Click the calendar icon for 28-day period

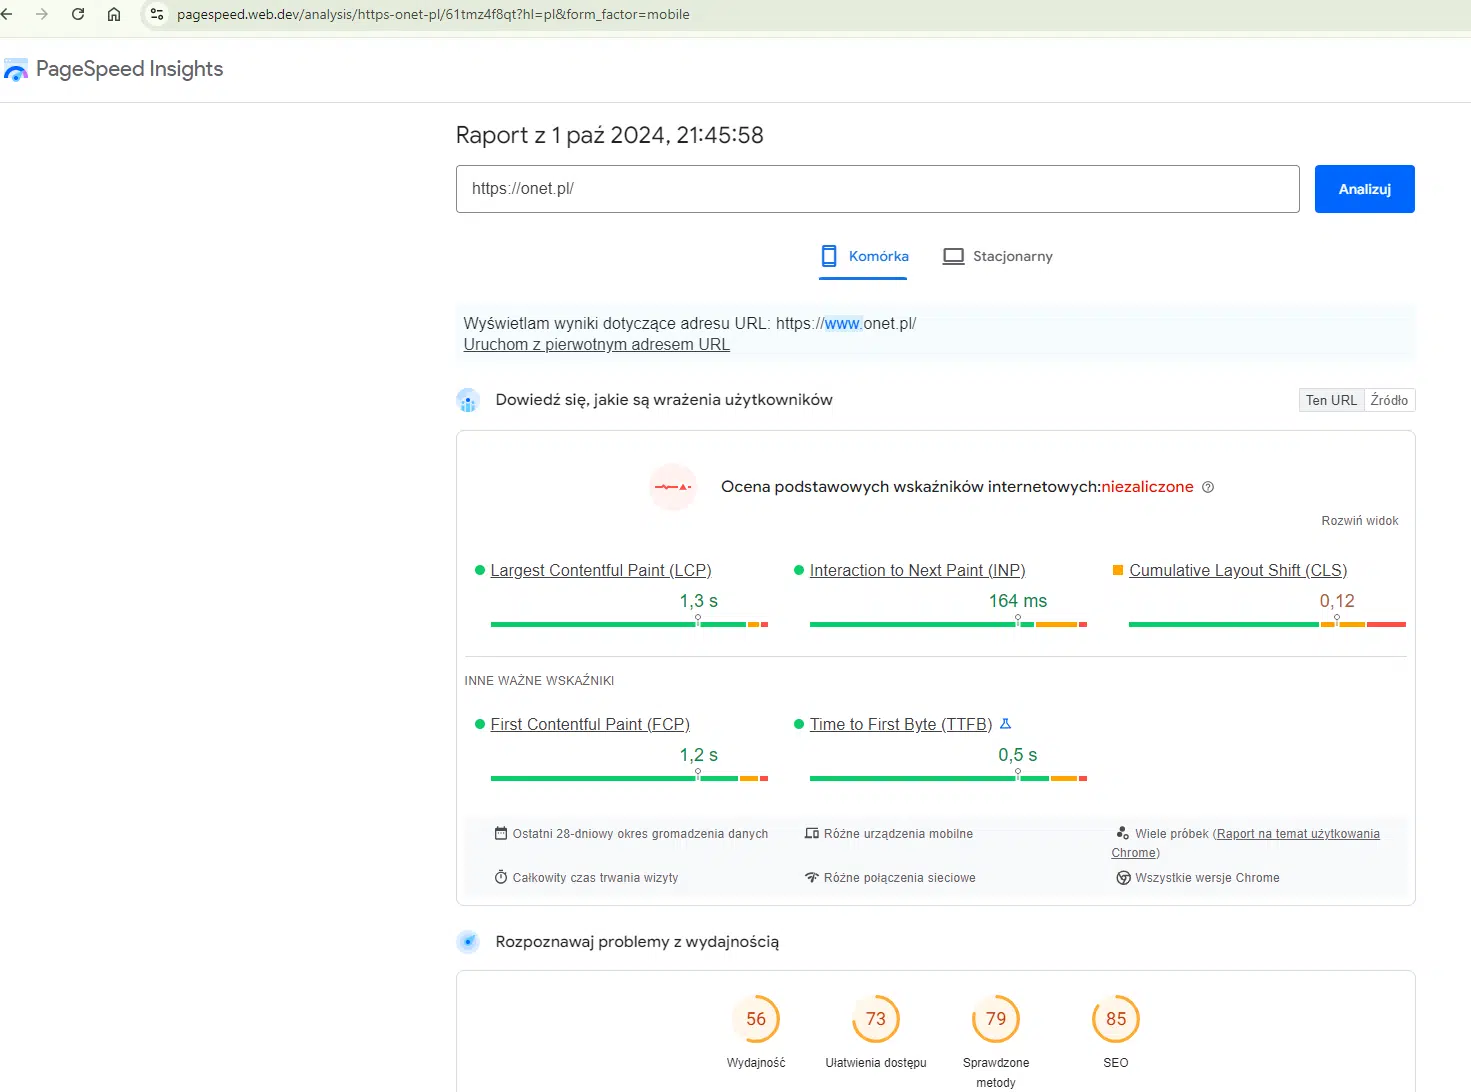[x=501, y=833]
